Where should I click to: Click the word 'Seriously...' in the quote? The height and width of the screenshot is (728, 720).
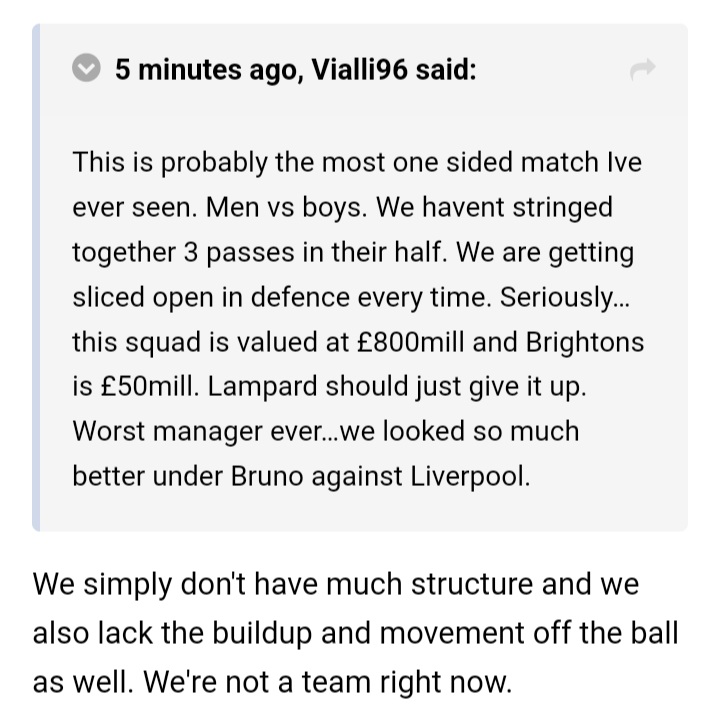(x=564, y=297)
